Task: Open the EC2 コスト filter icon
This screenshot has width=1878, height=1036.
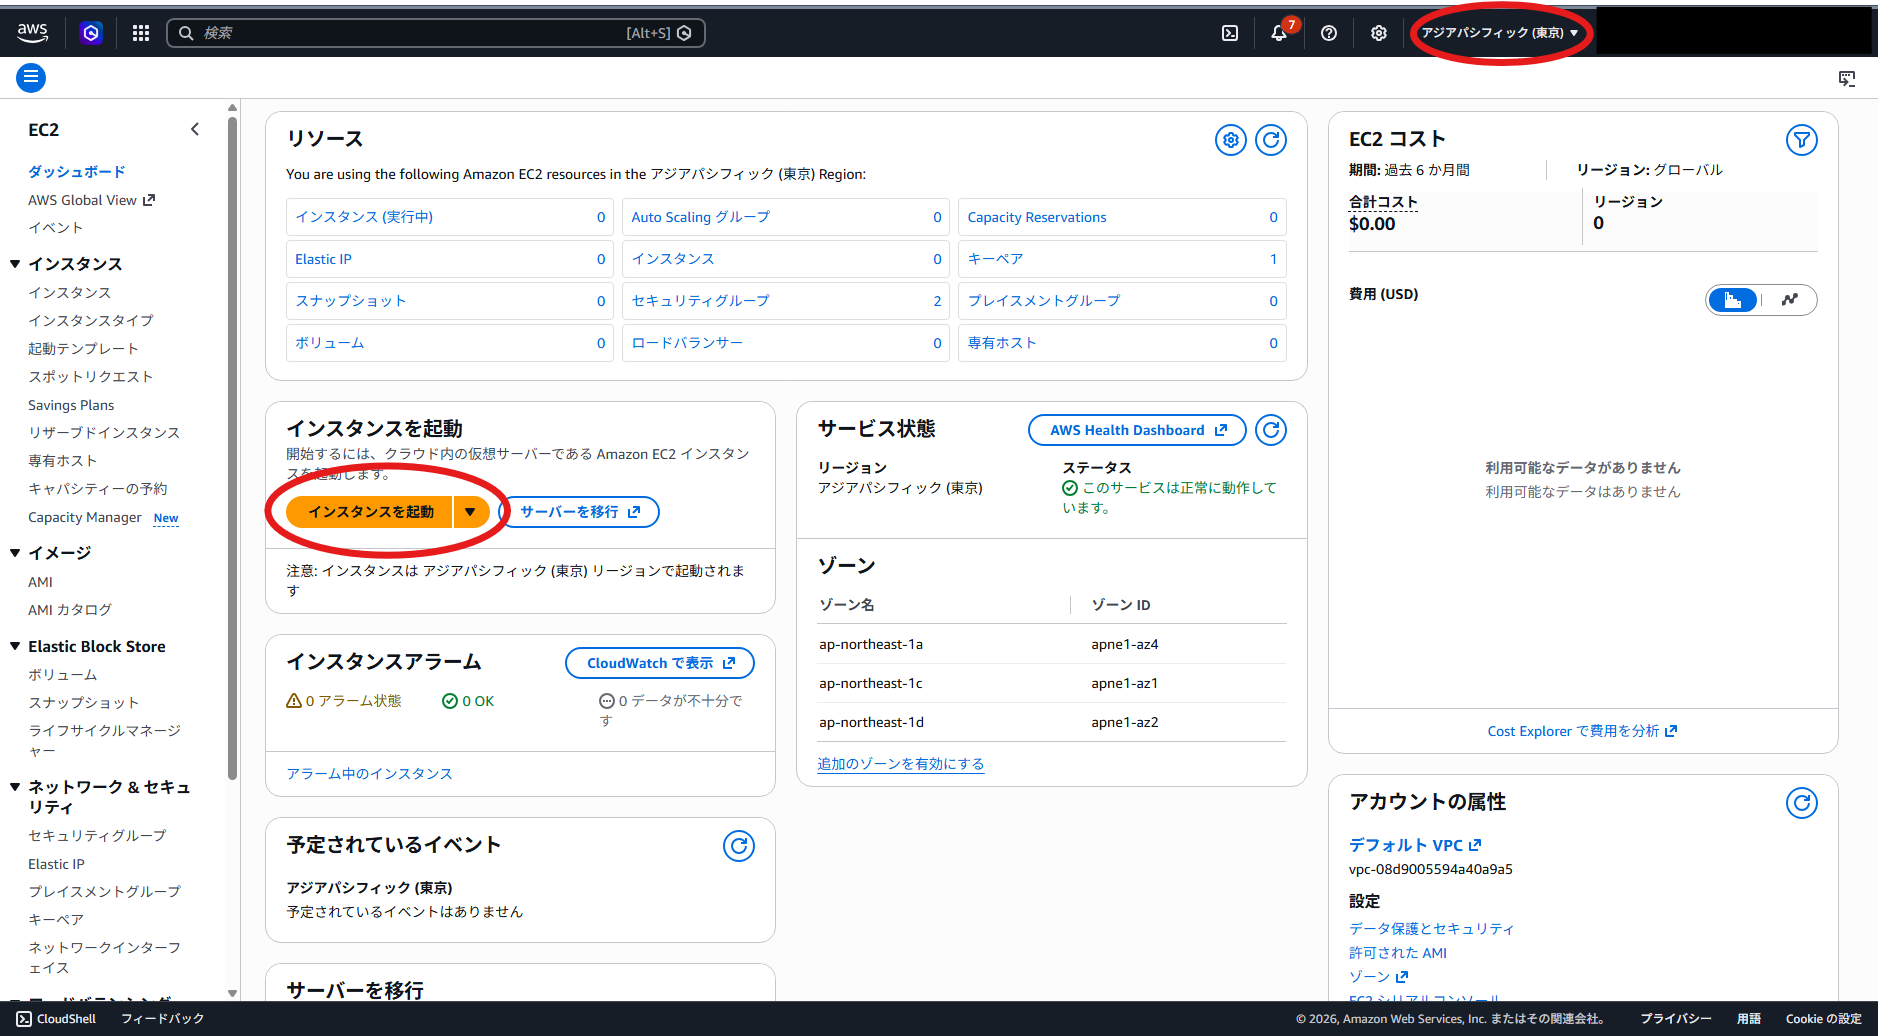Action: pyautogui.click(x=1802, y=140)
